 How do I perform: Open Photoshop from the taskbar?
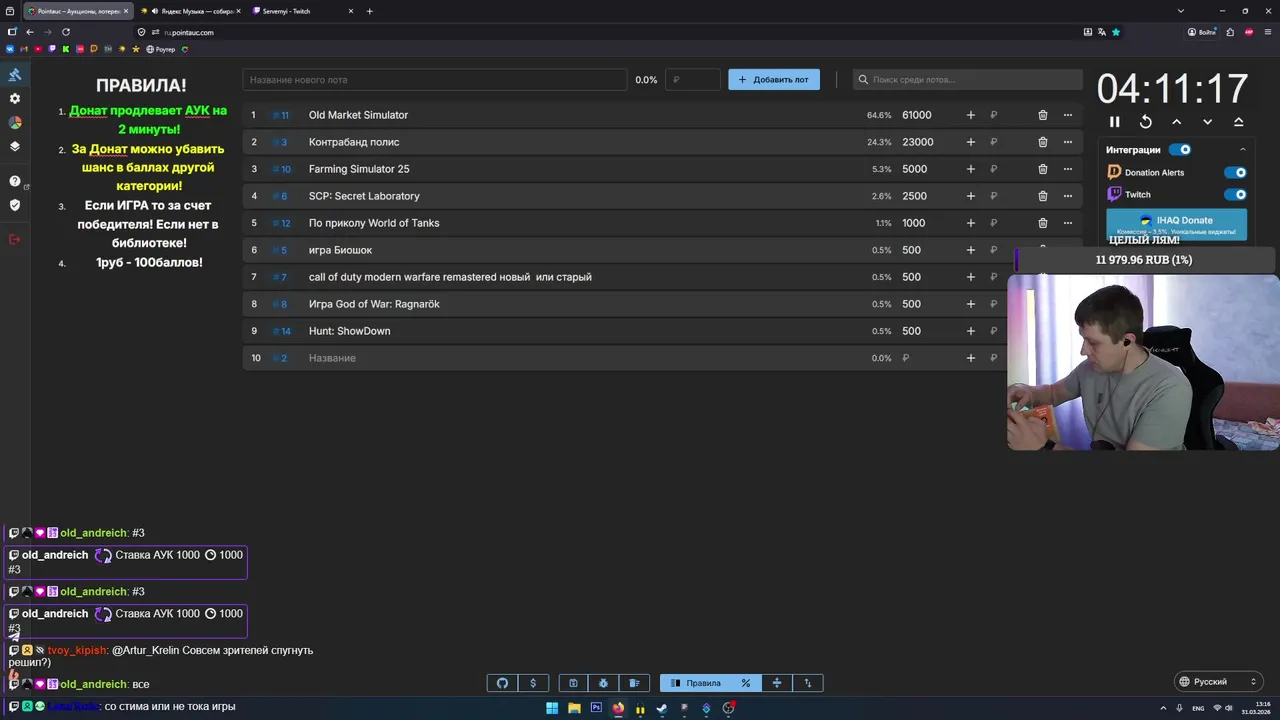tap(596, 708)
